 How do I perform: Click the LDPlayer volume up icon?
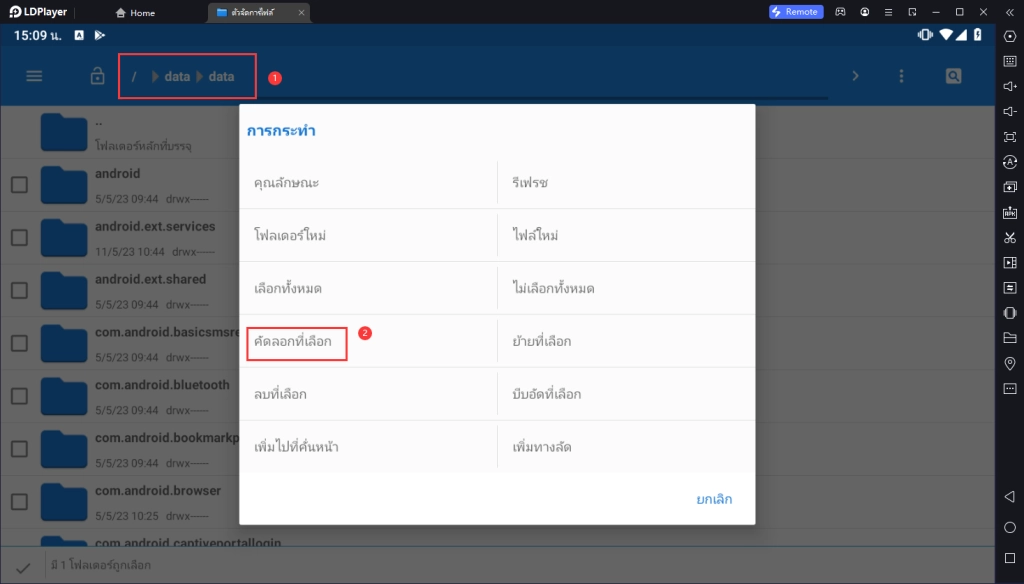click(x=1009, y=86)
